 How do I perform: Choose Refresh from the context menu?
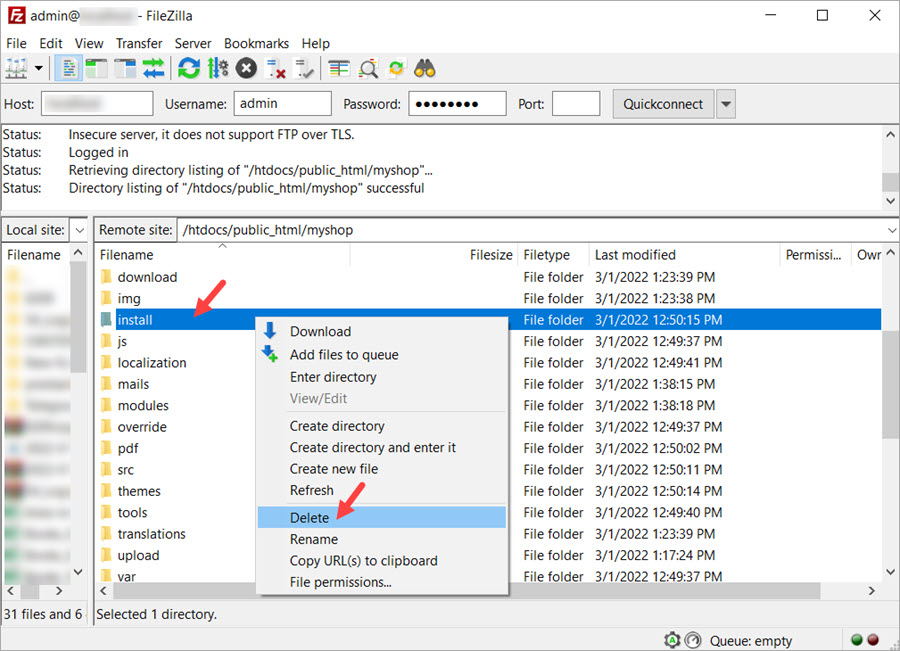pos(382,490)
